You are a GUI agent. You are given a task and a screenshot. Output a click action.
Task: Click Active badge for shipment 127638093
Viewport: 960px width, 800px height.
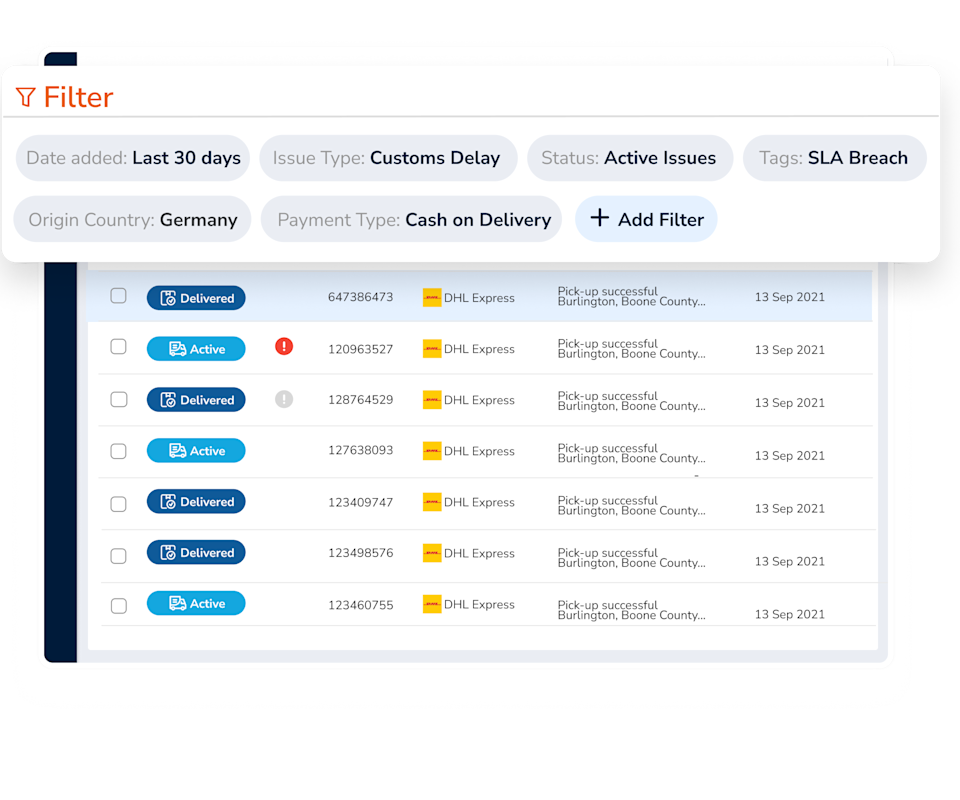[x=196, y=450]
